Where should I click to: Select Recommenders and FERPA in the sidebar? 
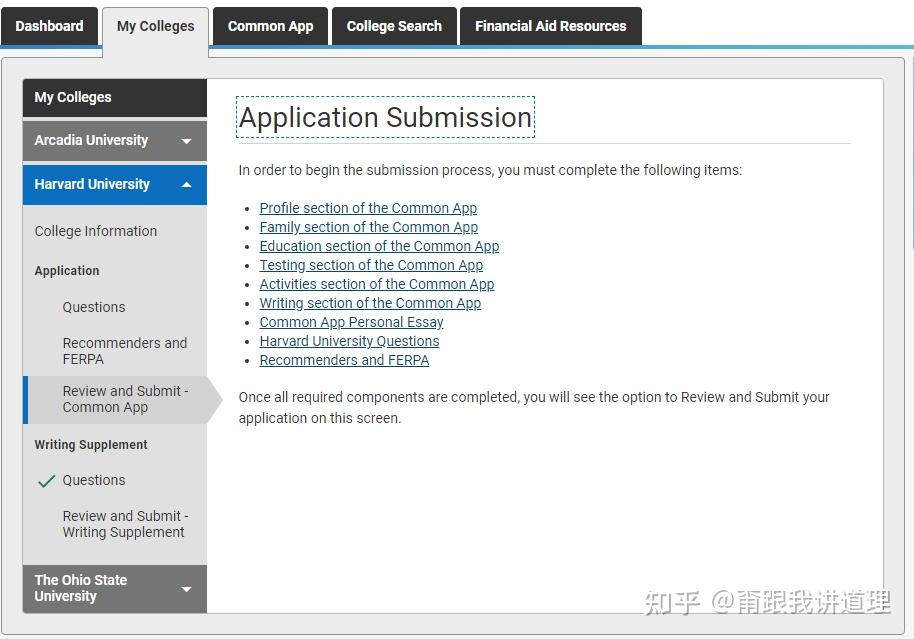[124, 351]
